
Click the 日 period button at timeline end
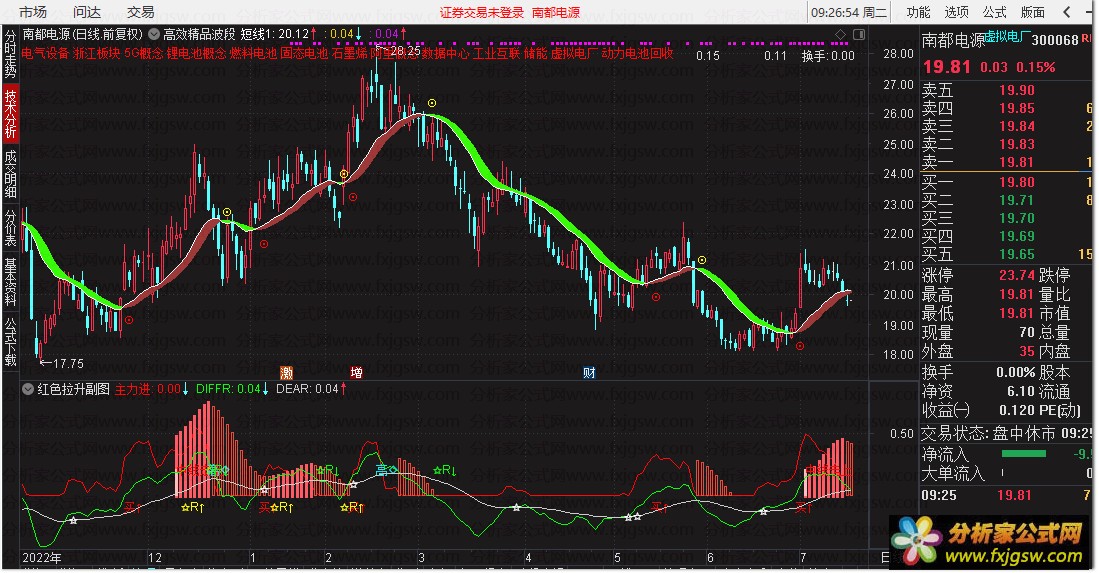pos(885,558)
